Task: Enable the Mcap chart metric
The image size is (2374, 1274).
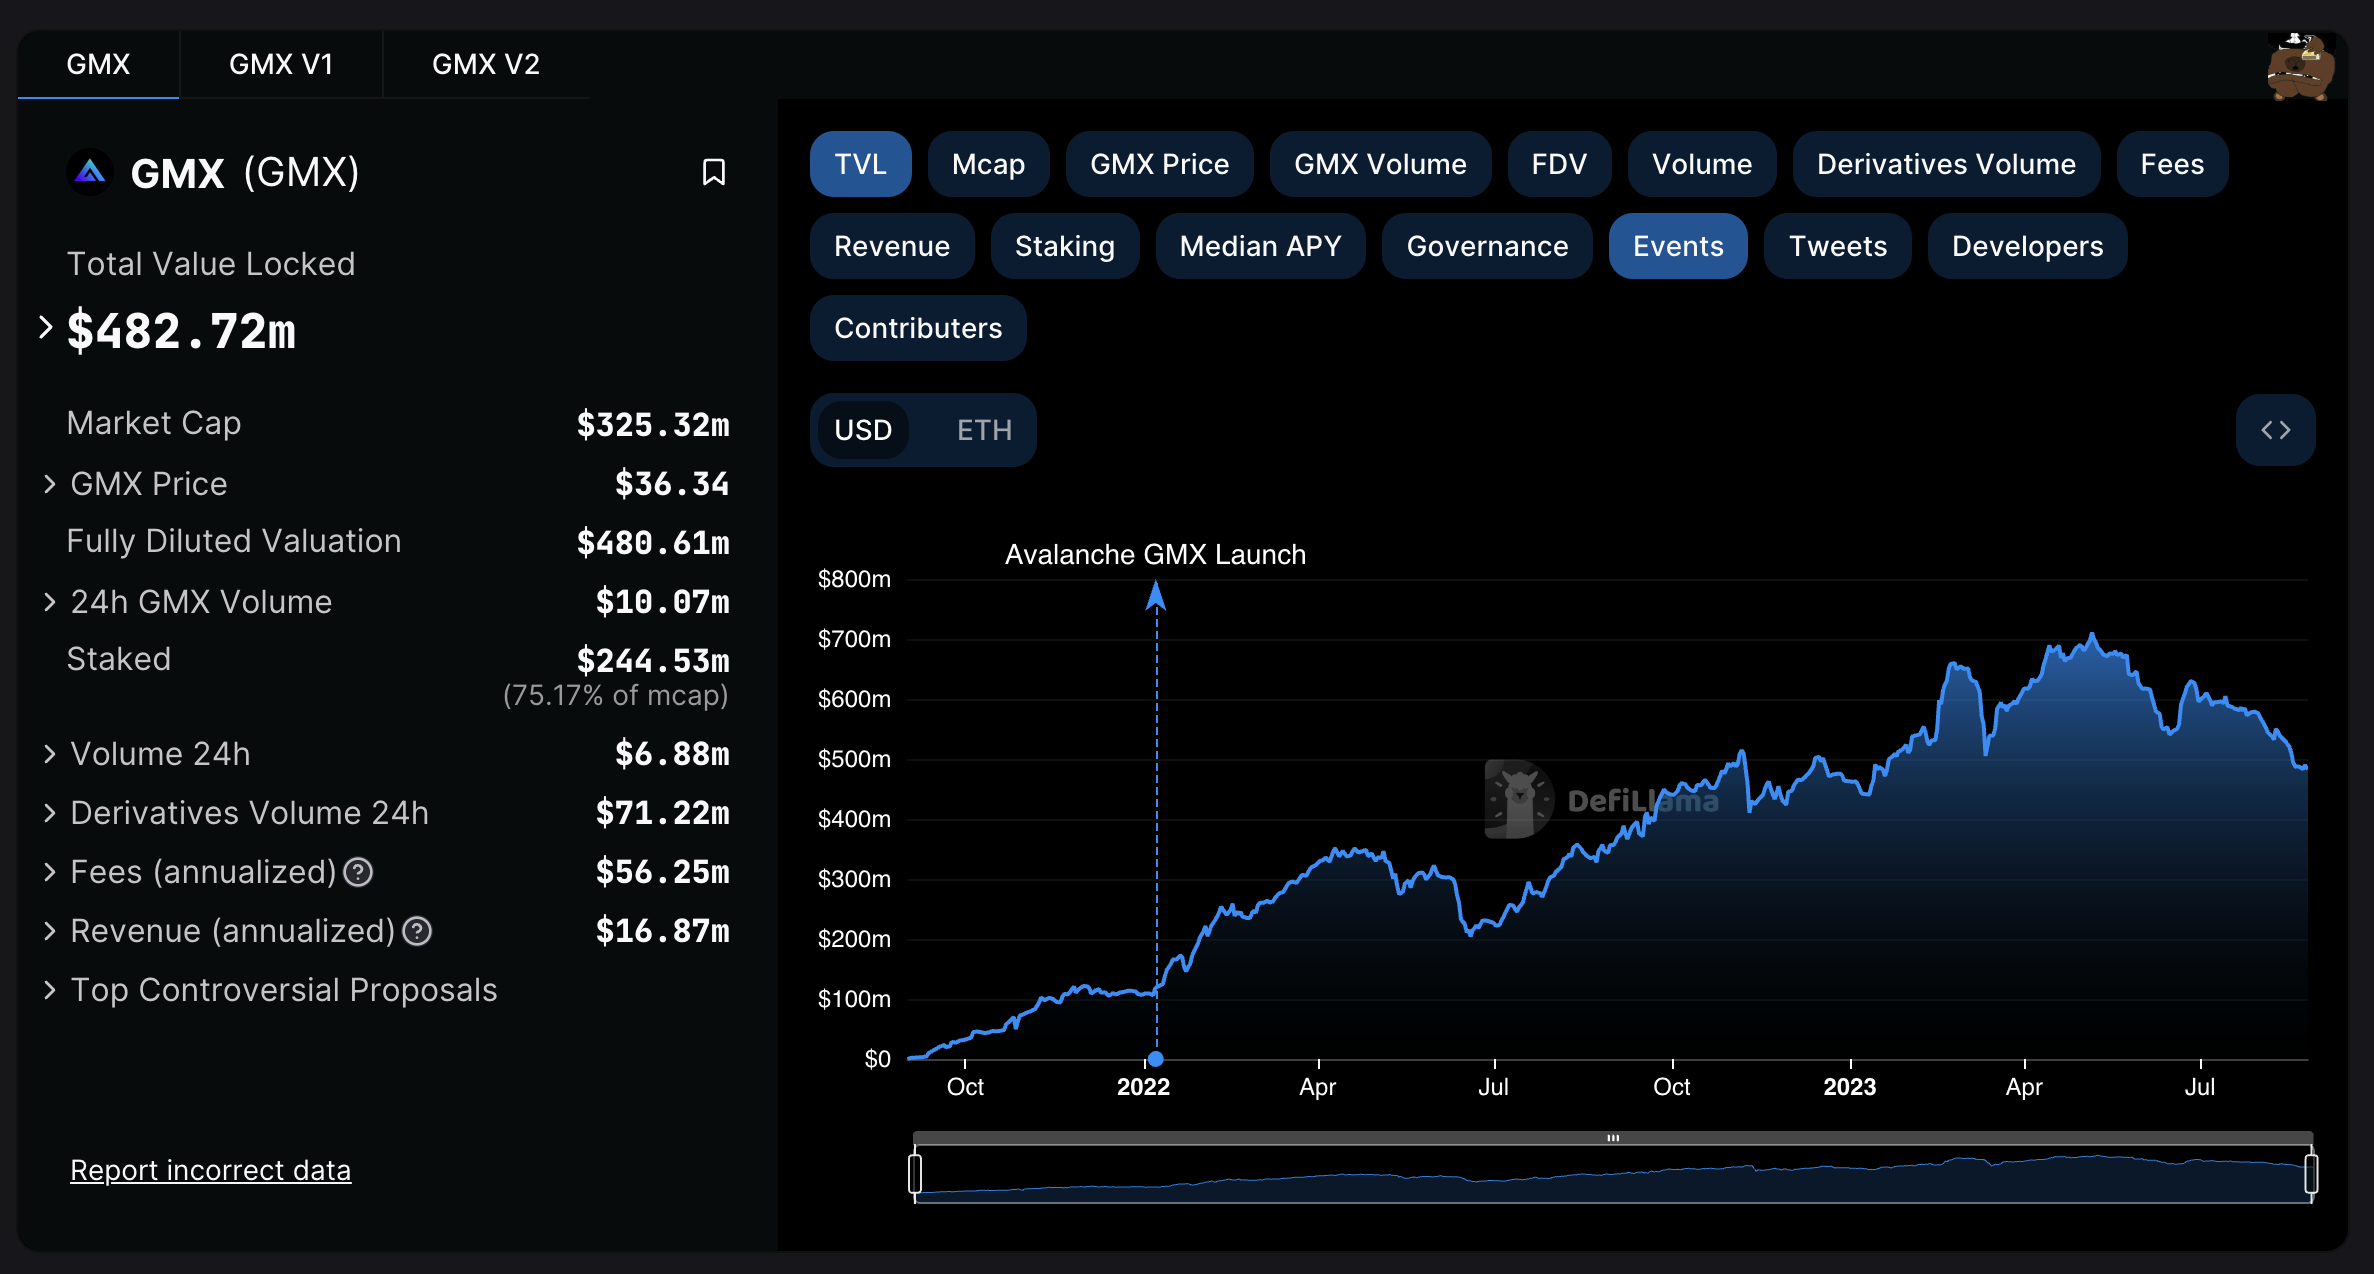Action: pos(988,164)
